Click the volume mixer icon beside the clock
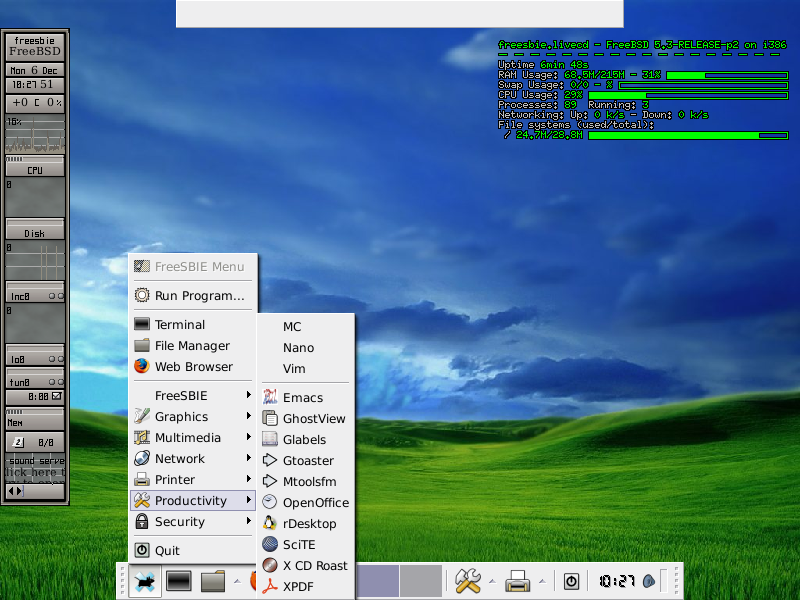 tap(649, 581)
